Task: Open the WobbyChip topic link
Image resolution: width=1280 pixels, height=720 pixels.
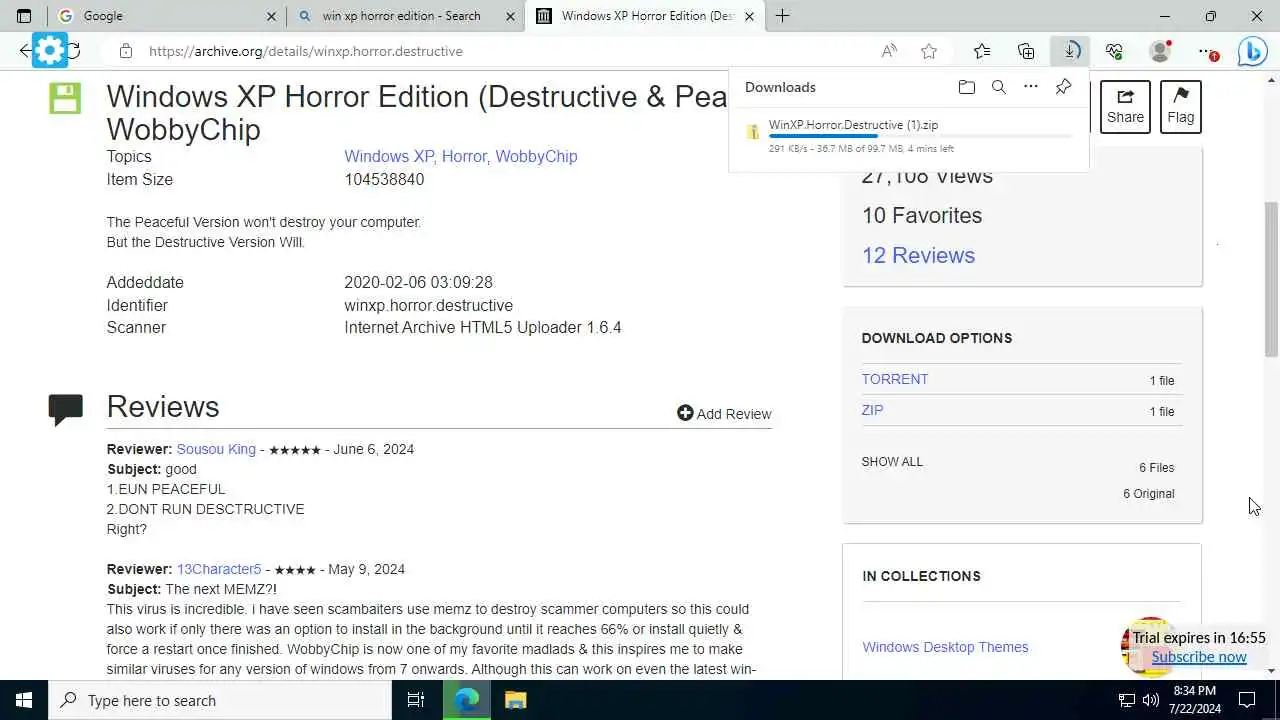Action: tap(536, 156)
